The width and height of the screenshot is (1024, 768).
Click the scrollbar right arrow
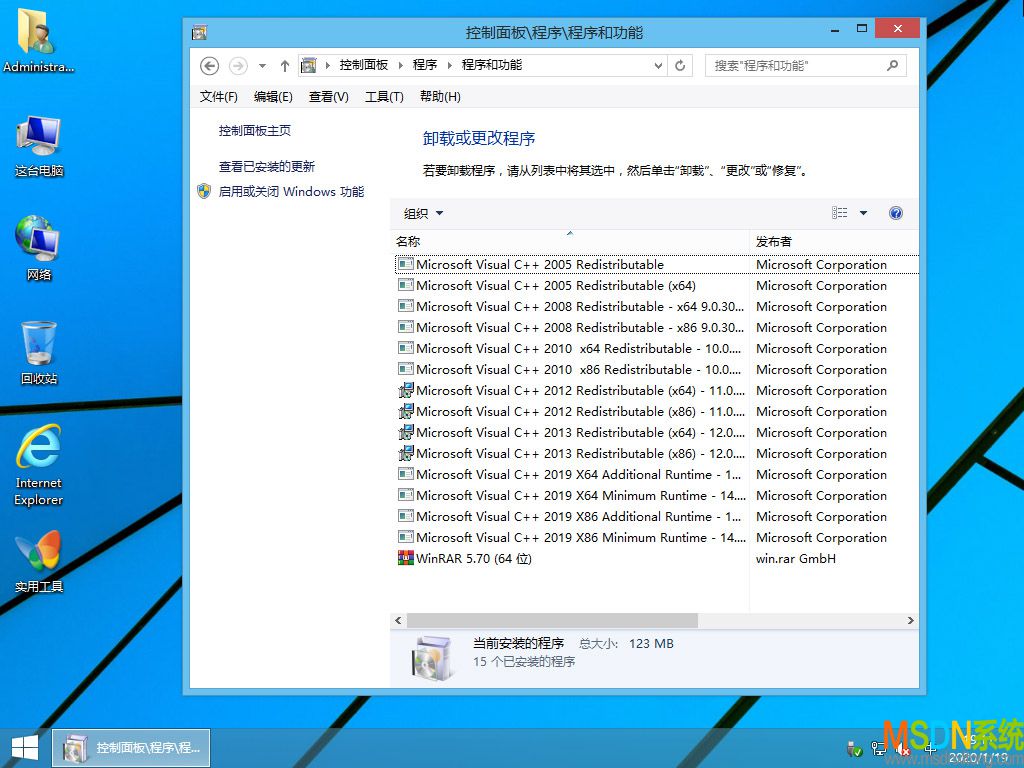click(x=910, y=620)
